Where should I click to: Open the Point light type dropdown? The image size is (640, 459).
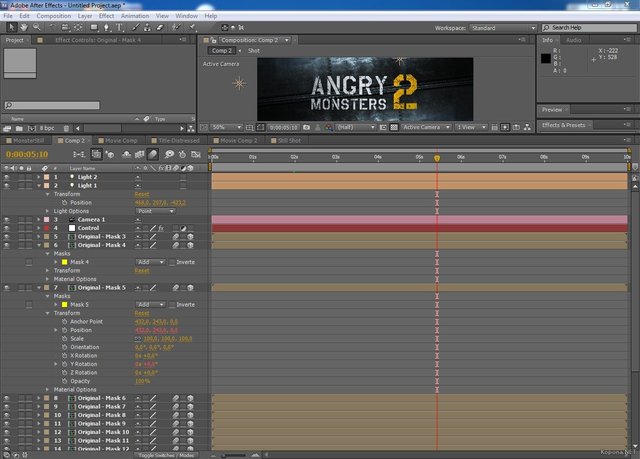pos(155,211)
